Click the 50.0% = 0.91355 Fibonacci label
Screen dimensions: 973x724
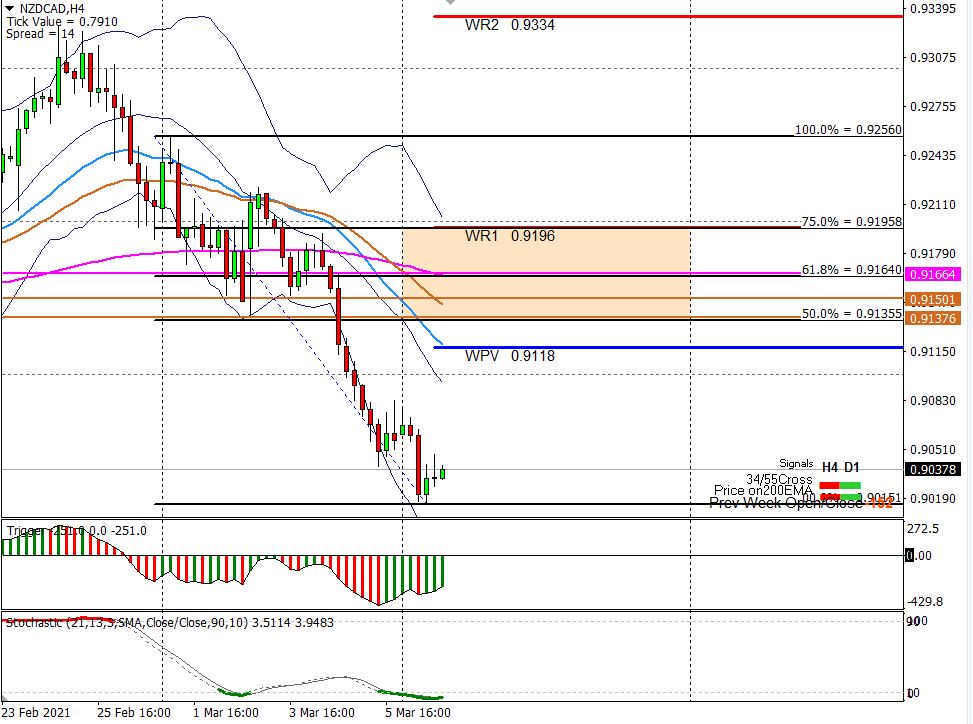[851, 314]
